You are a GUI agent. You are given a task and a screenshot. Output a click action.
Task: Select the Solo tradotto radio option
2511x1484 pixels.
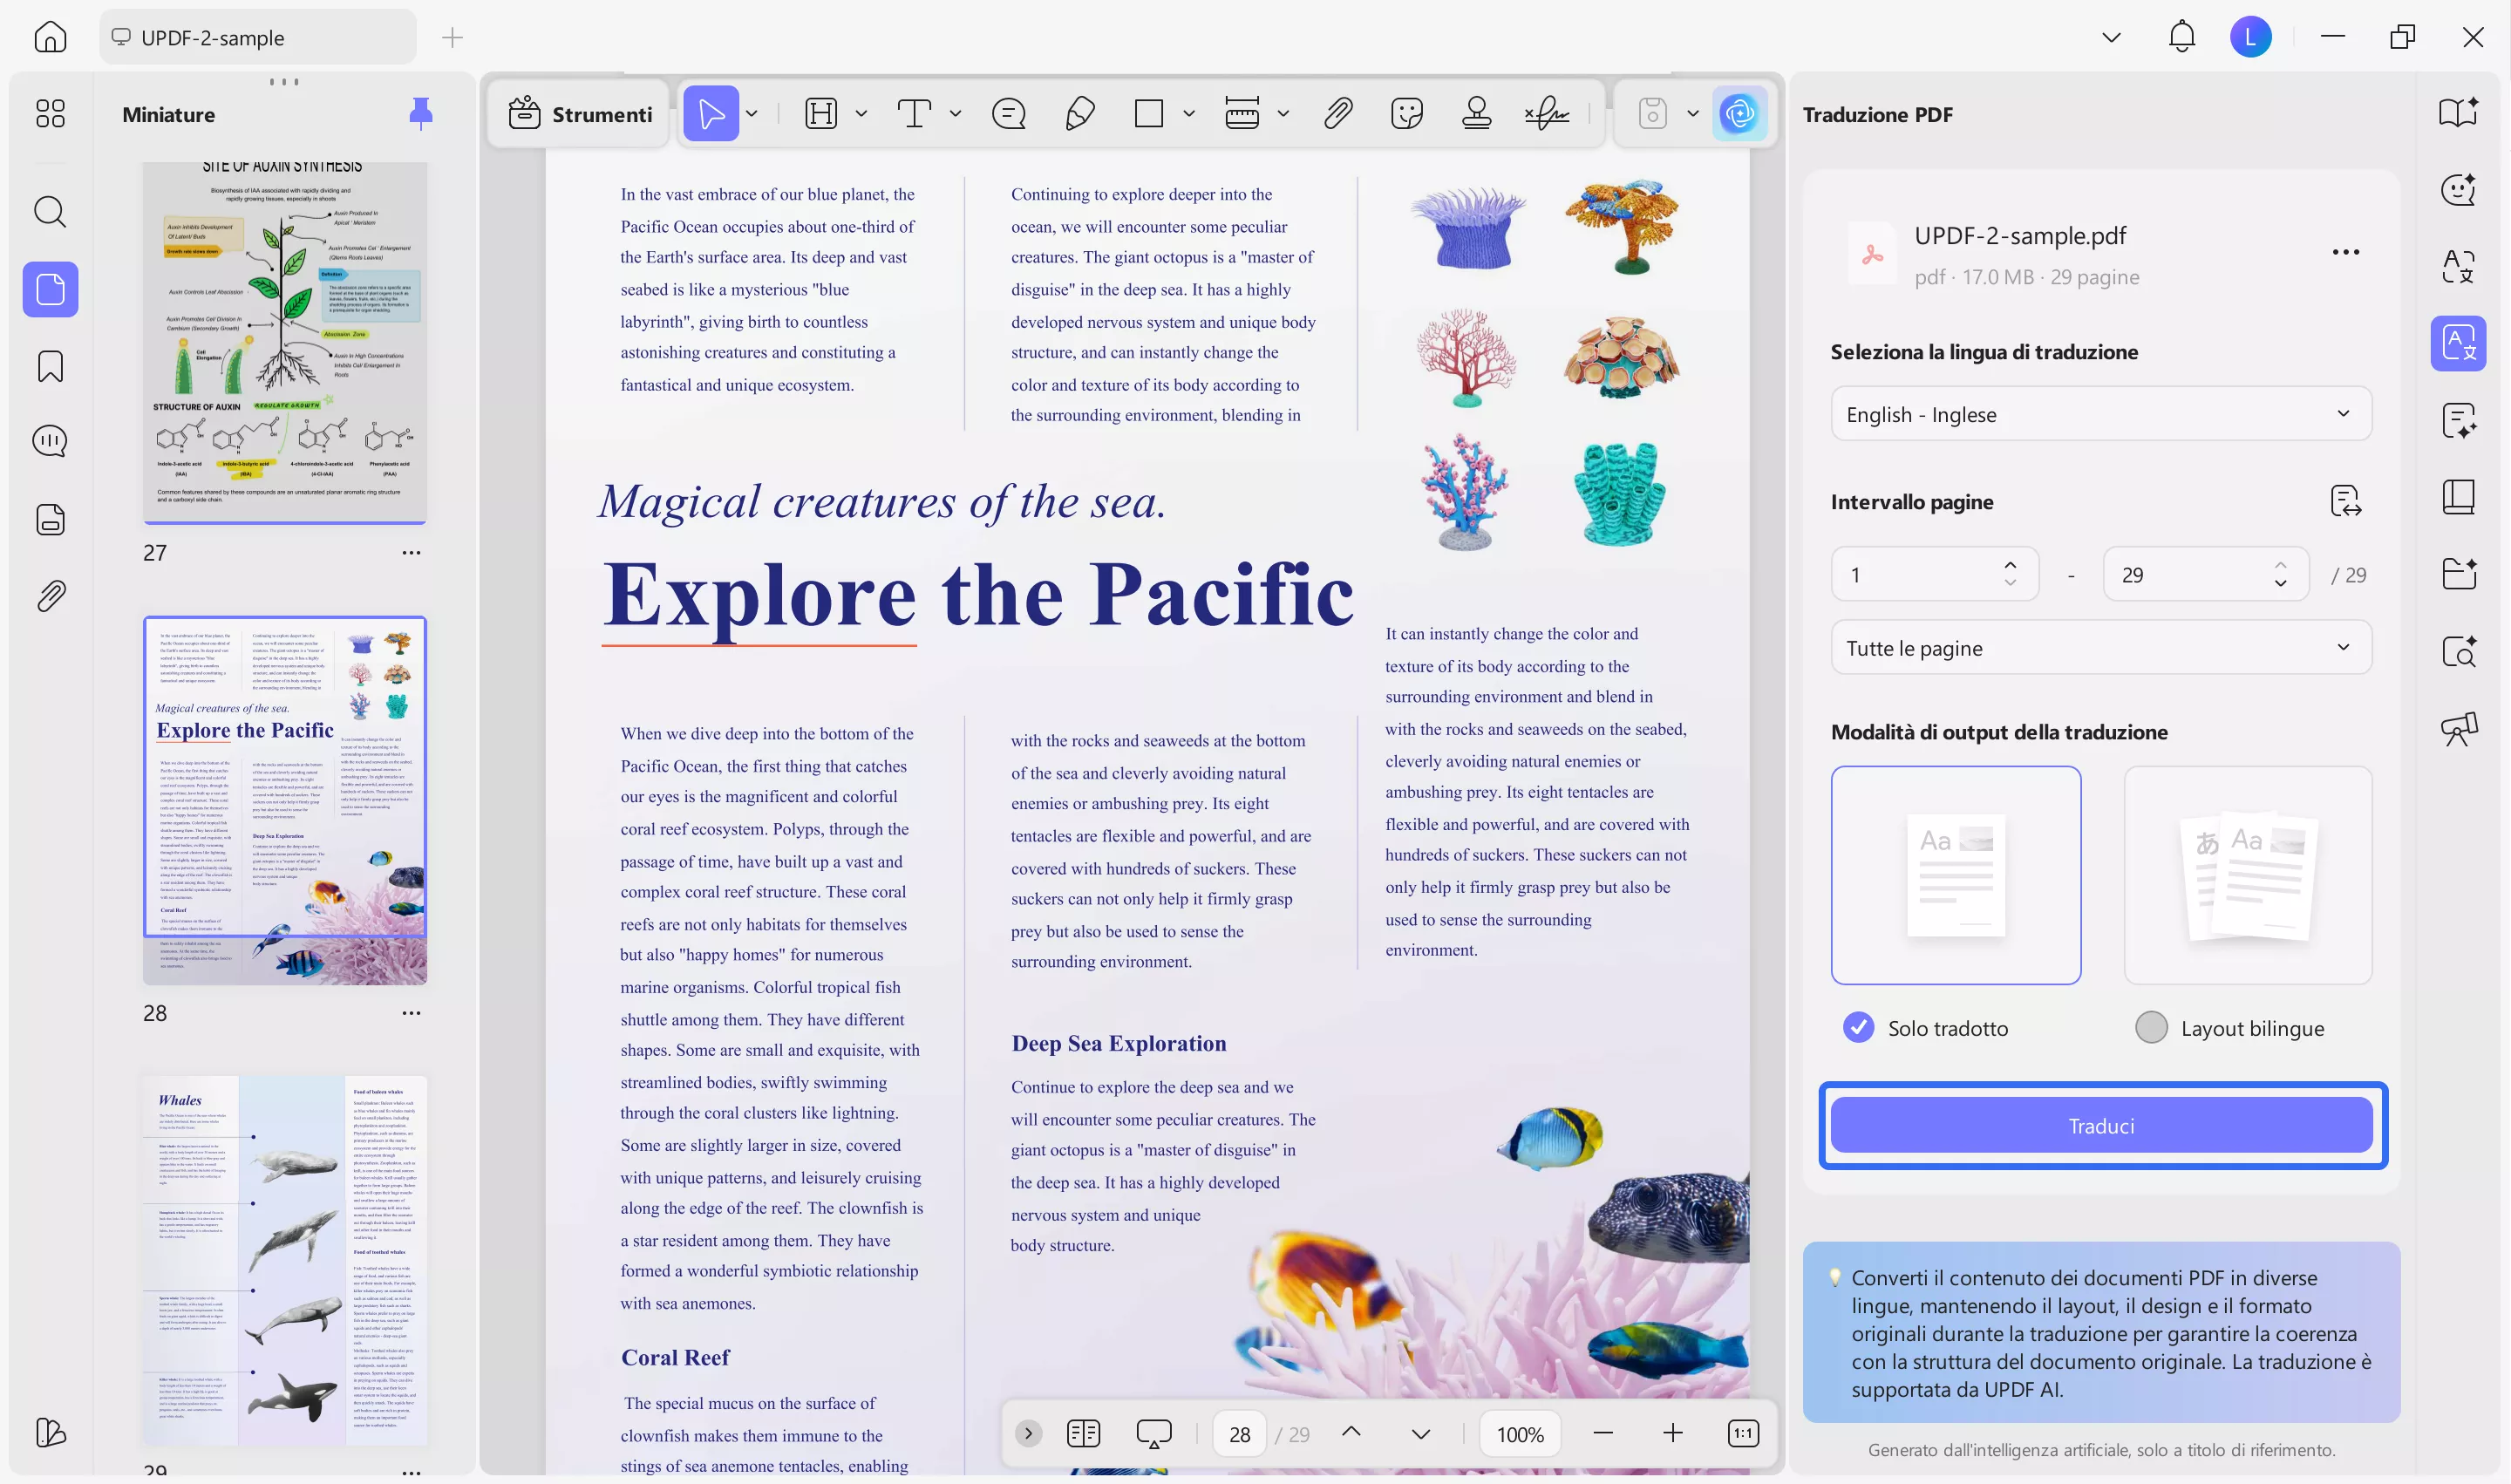1858,1027
